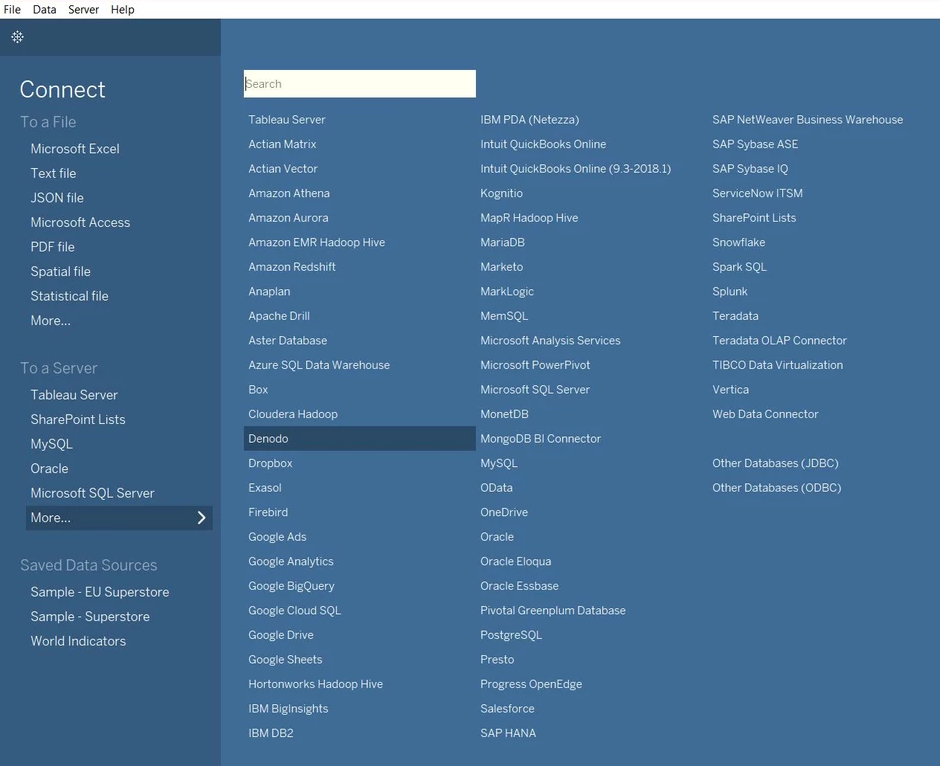Choose Amazon Aurora connector

point(288,218)
